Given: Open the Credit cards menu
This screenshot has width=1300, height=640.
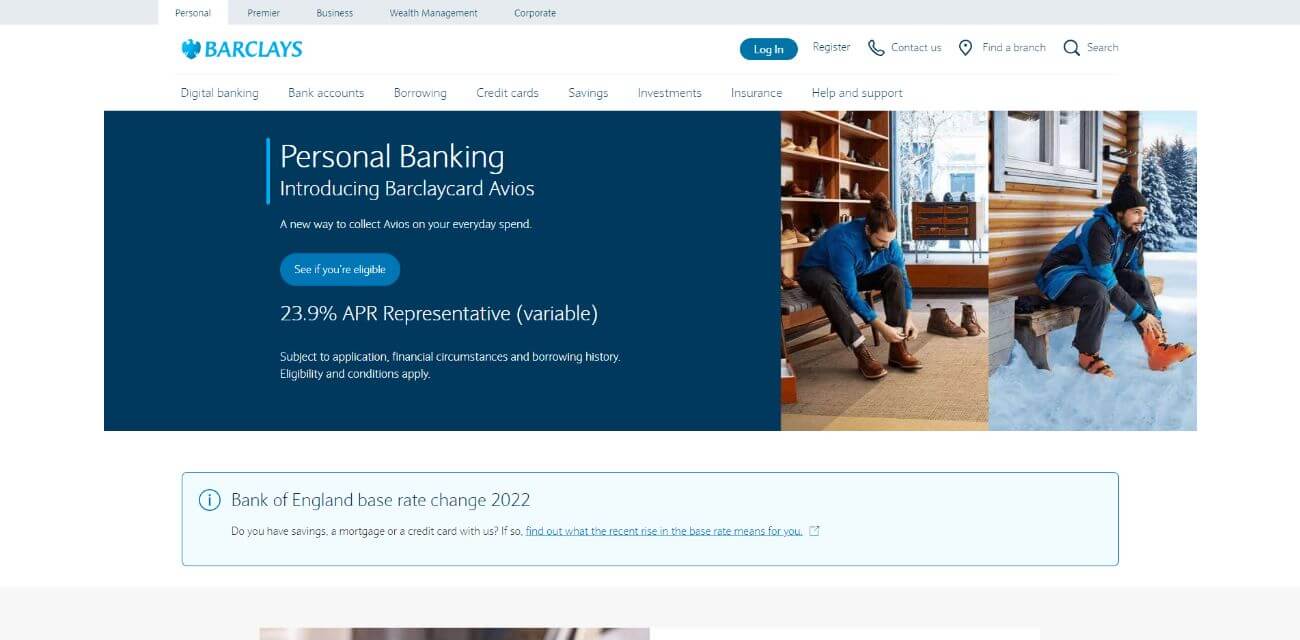Looking at the screenshot, I should (507, 92).
